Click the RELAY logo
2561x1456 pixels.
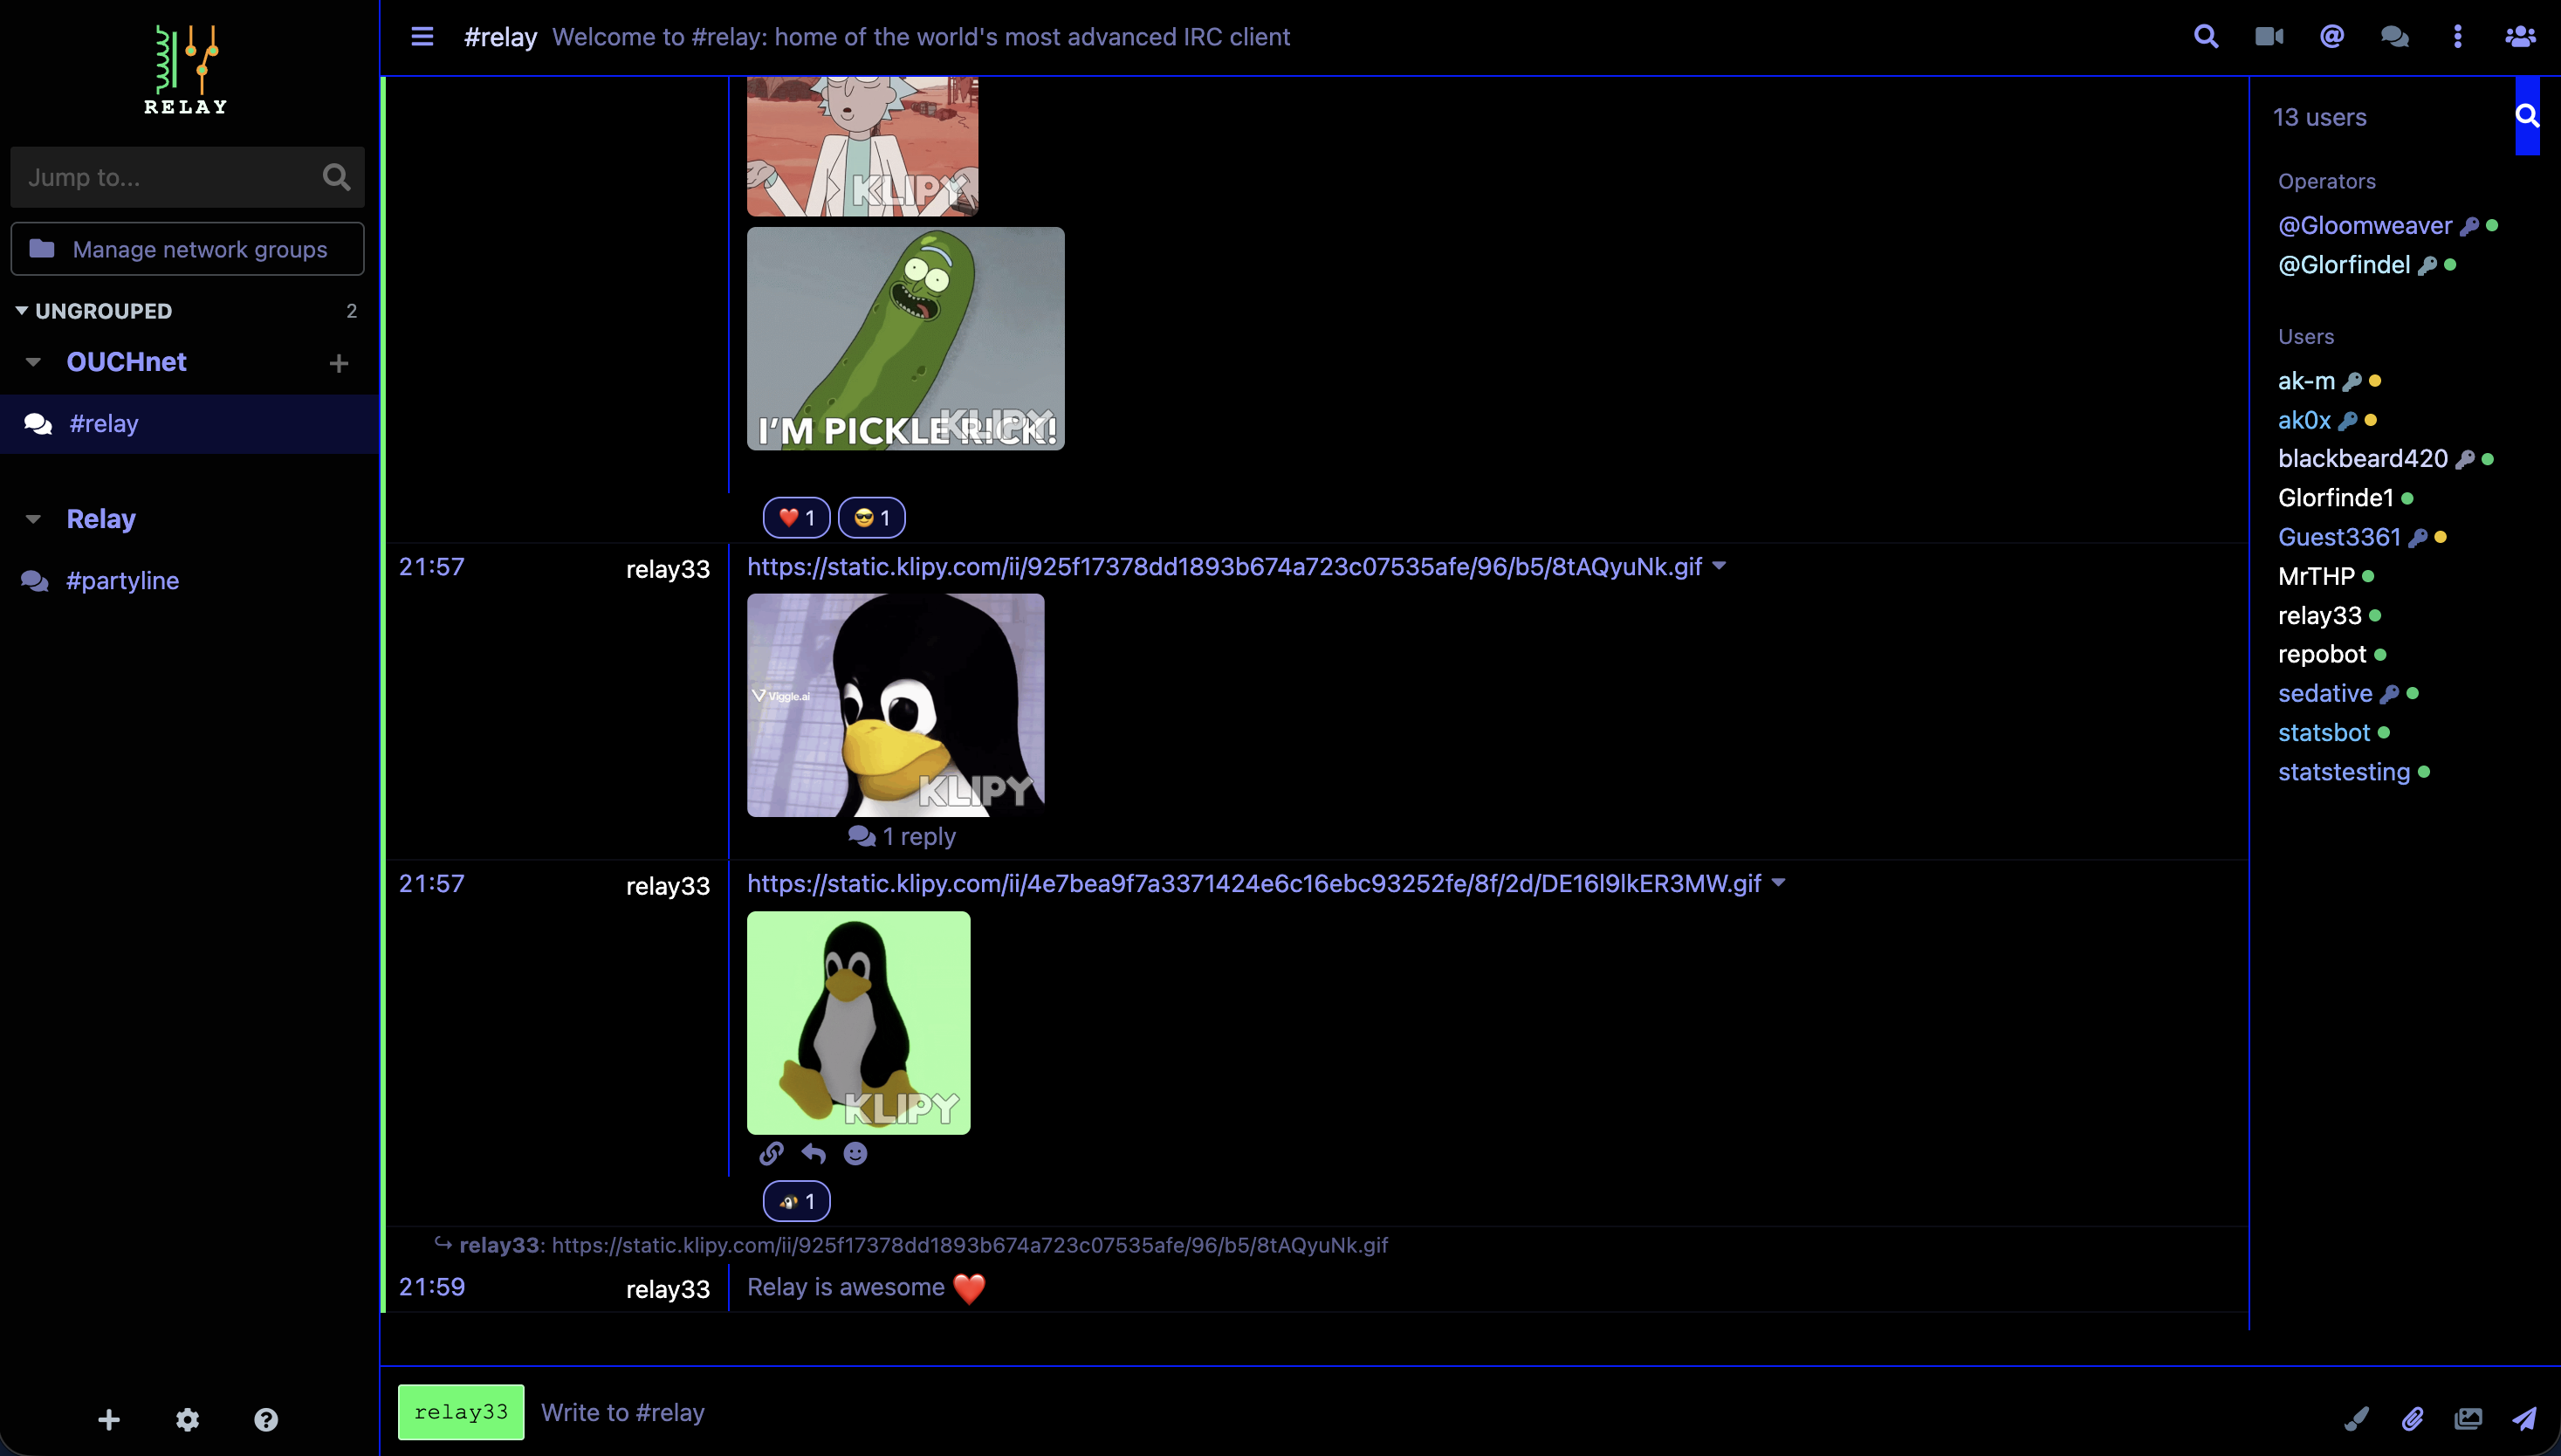pos(186,68)
